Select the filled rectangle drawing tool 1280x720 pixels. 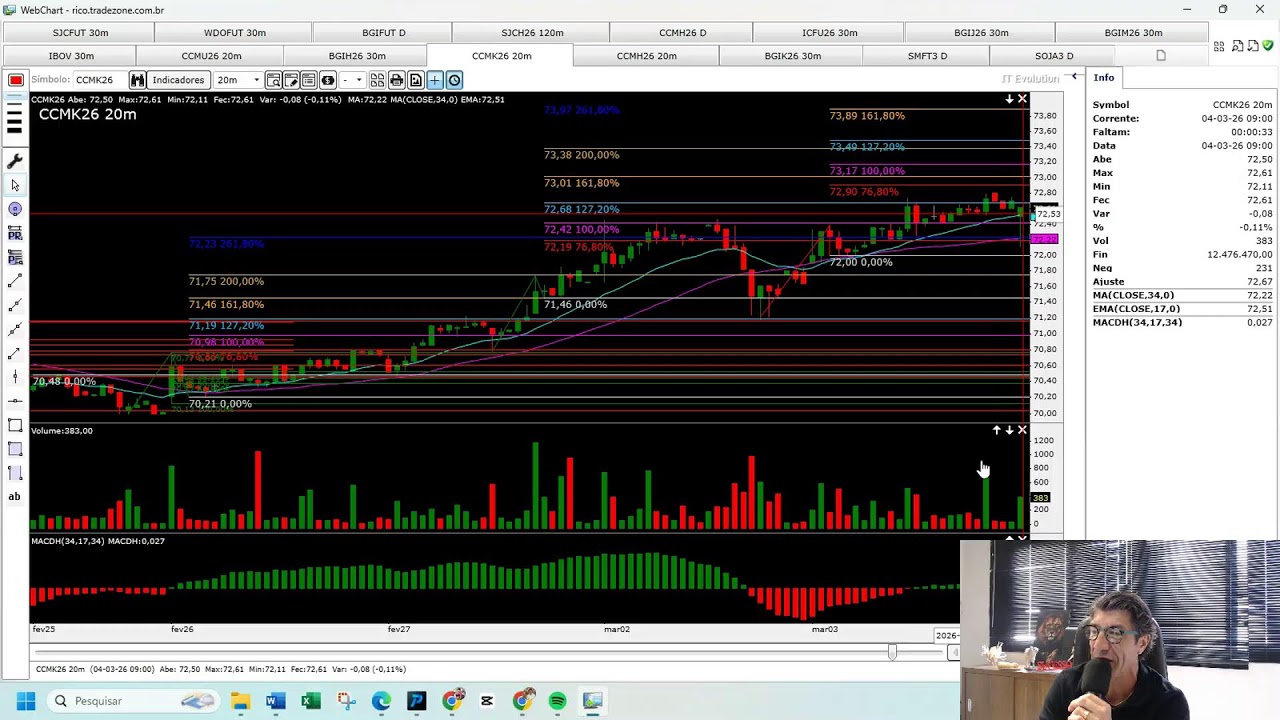(15, 449)
